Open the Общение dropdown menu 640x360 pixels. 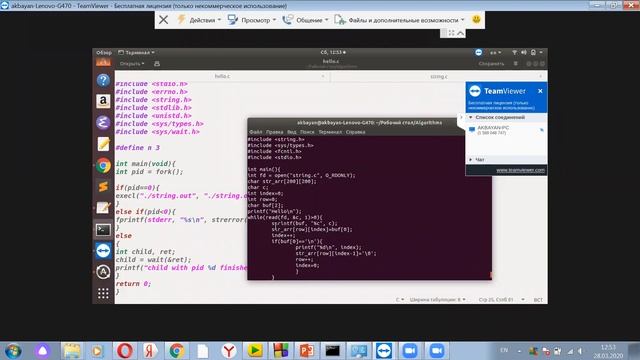(305, 20)
